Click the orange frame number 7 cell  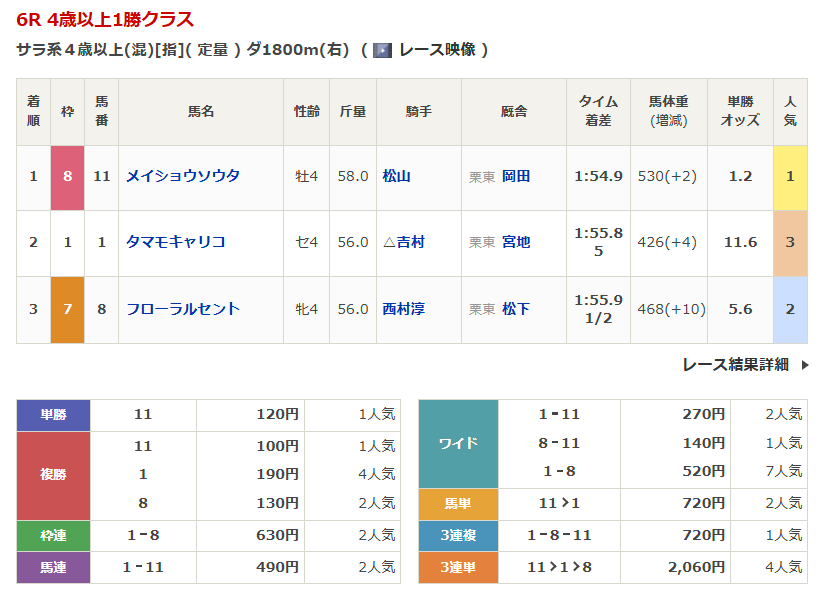[x=68, y=309]
